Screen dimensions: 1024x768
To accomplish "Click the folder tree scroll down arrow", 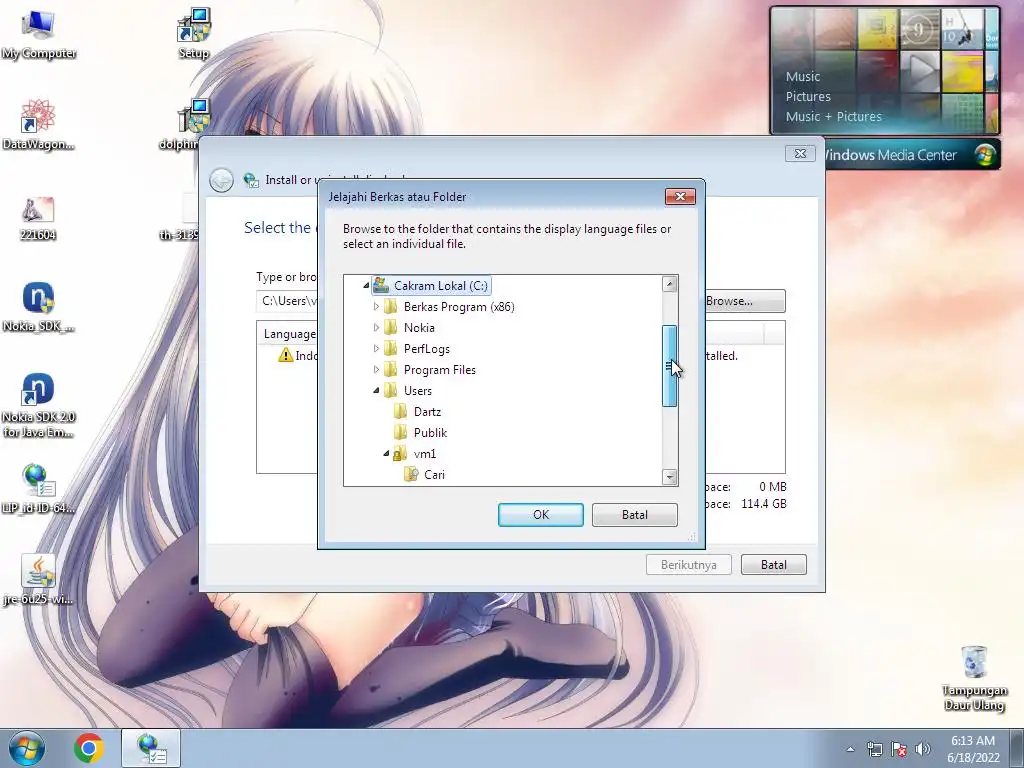I will [669, 477].
